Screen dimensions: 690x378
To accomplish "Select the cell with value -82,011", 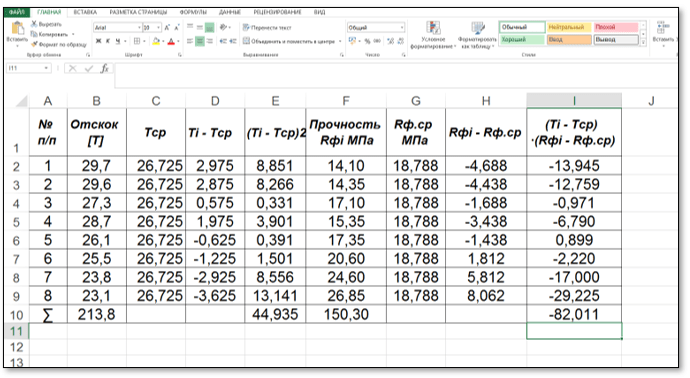I will 574,314.
